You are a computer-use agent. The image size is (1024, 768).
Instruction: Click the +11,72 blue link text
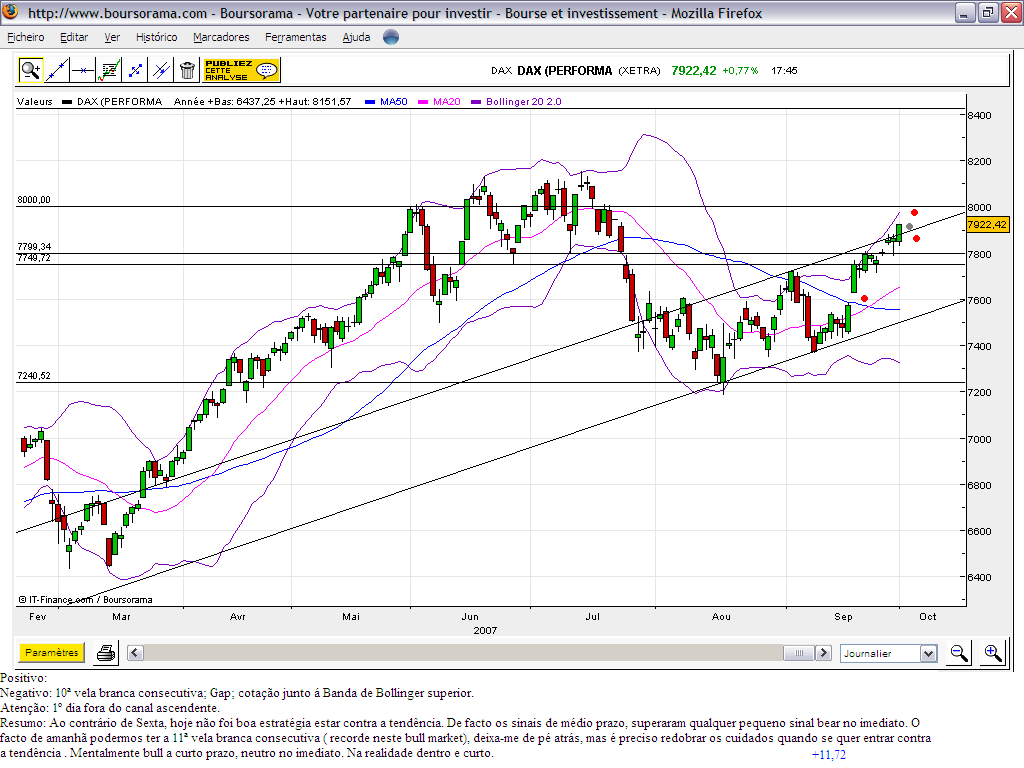pos(829,755)
